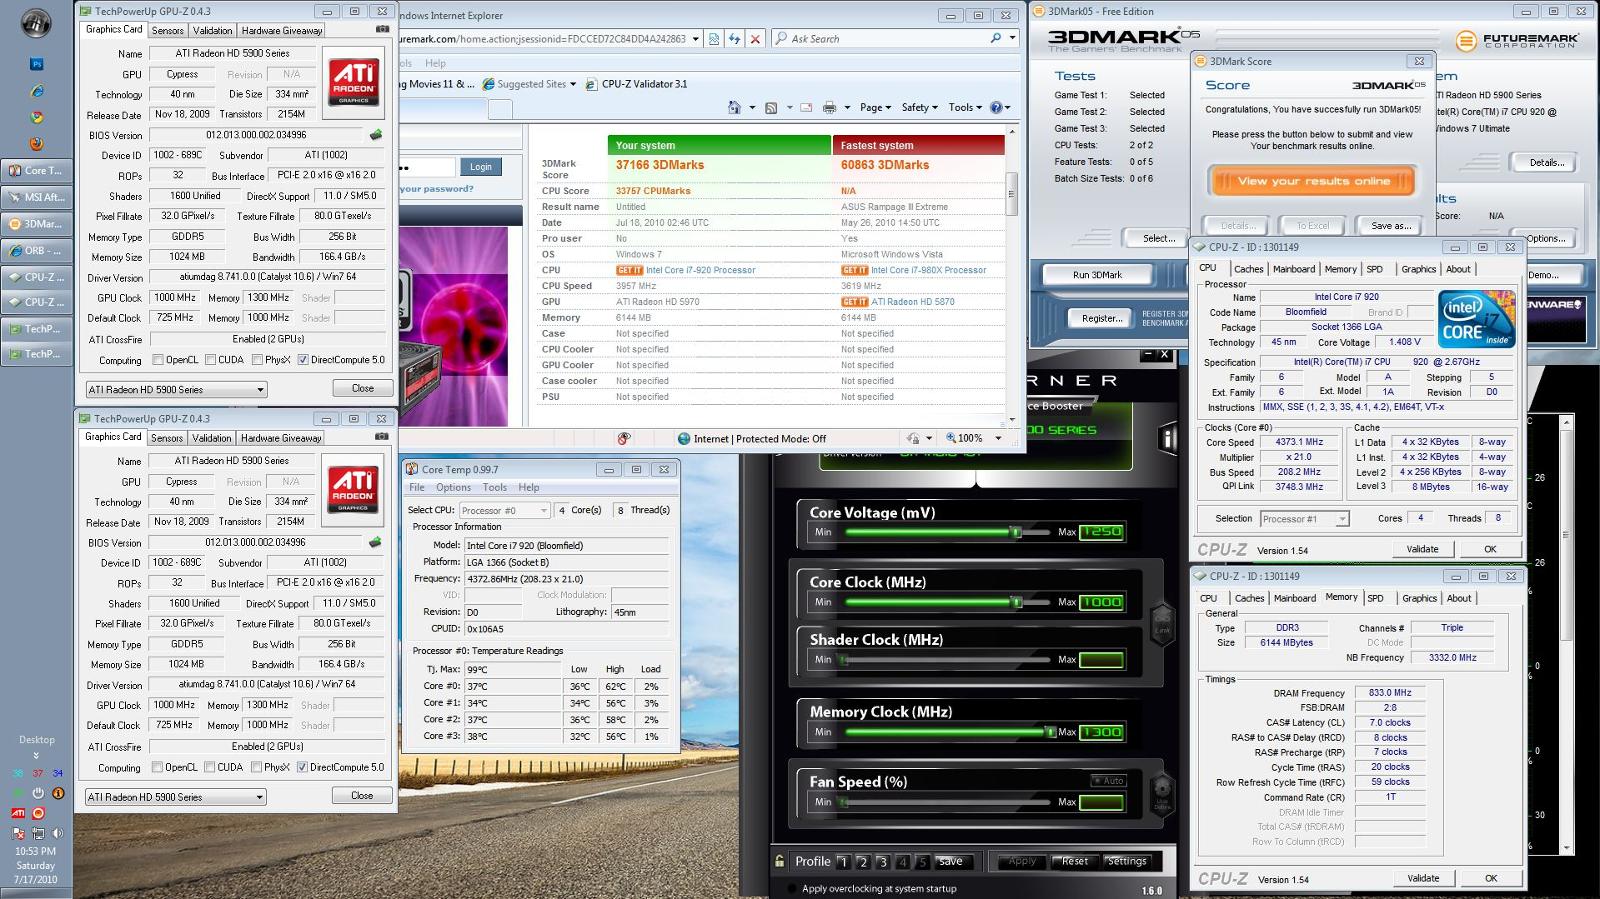
Task: Click red stop icon in Internet Explorer
Action: point(755,38)
